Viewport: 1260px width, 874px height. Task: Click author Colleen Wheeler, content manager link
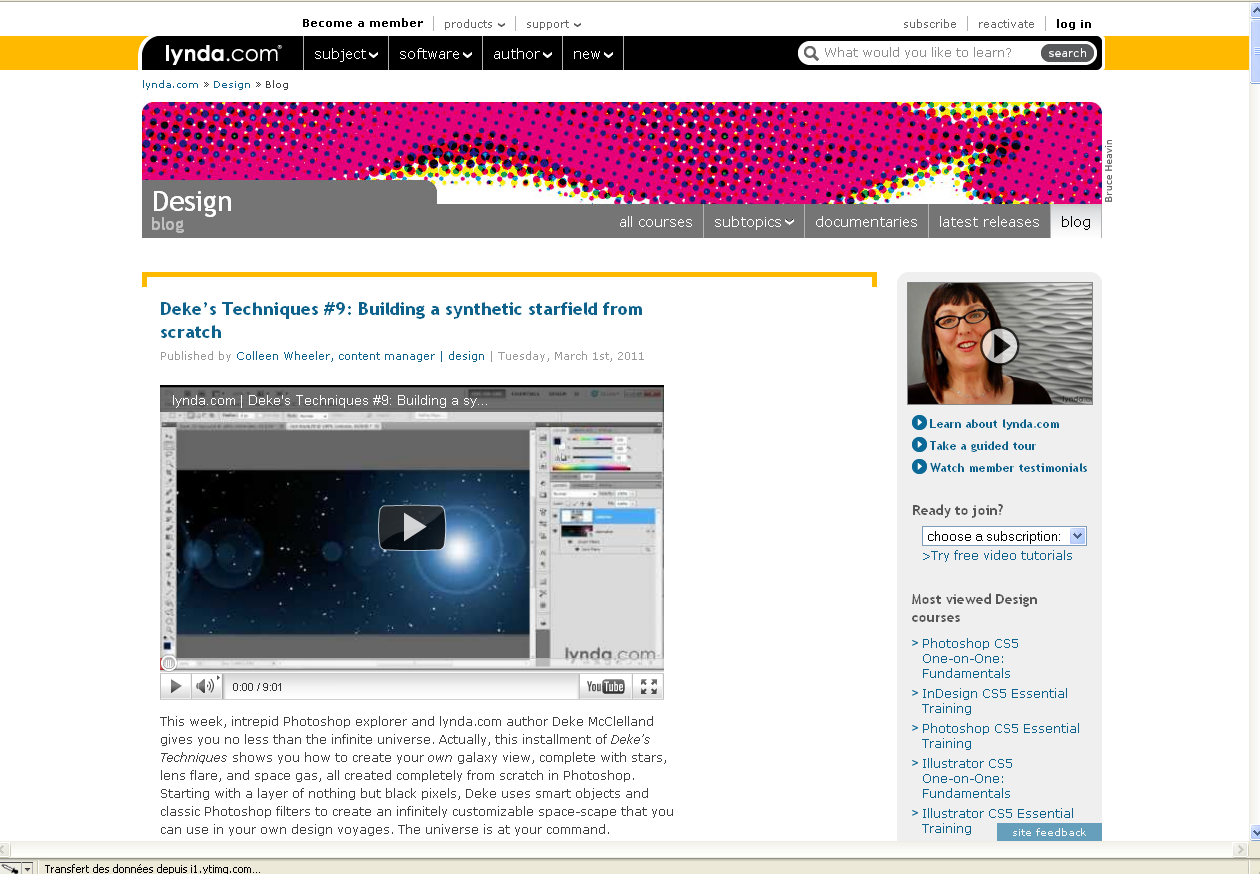336,356
